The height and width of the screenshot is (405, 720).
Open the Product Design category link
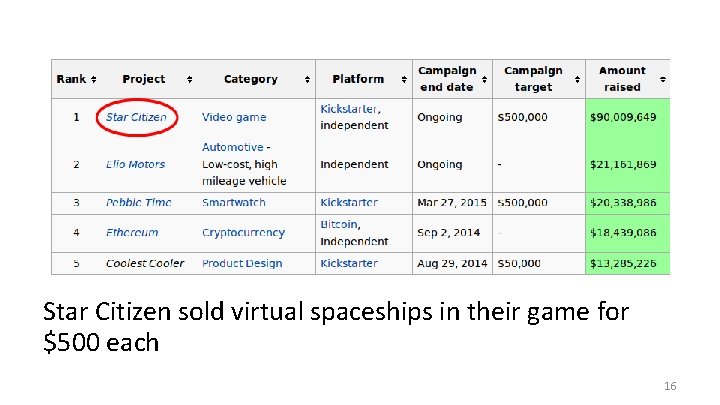coord(242,263)
